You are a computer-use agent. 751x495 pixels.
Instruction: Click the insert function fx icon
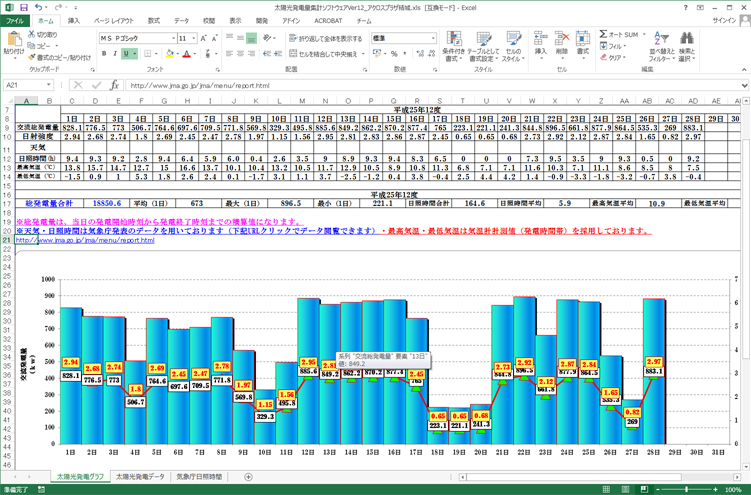click(114, 85)
